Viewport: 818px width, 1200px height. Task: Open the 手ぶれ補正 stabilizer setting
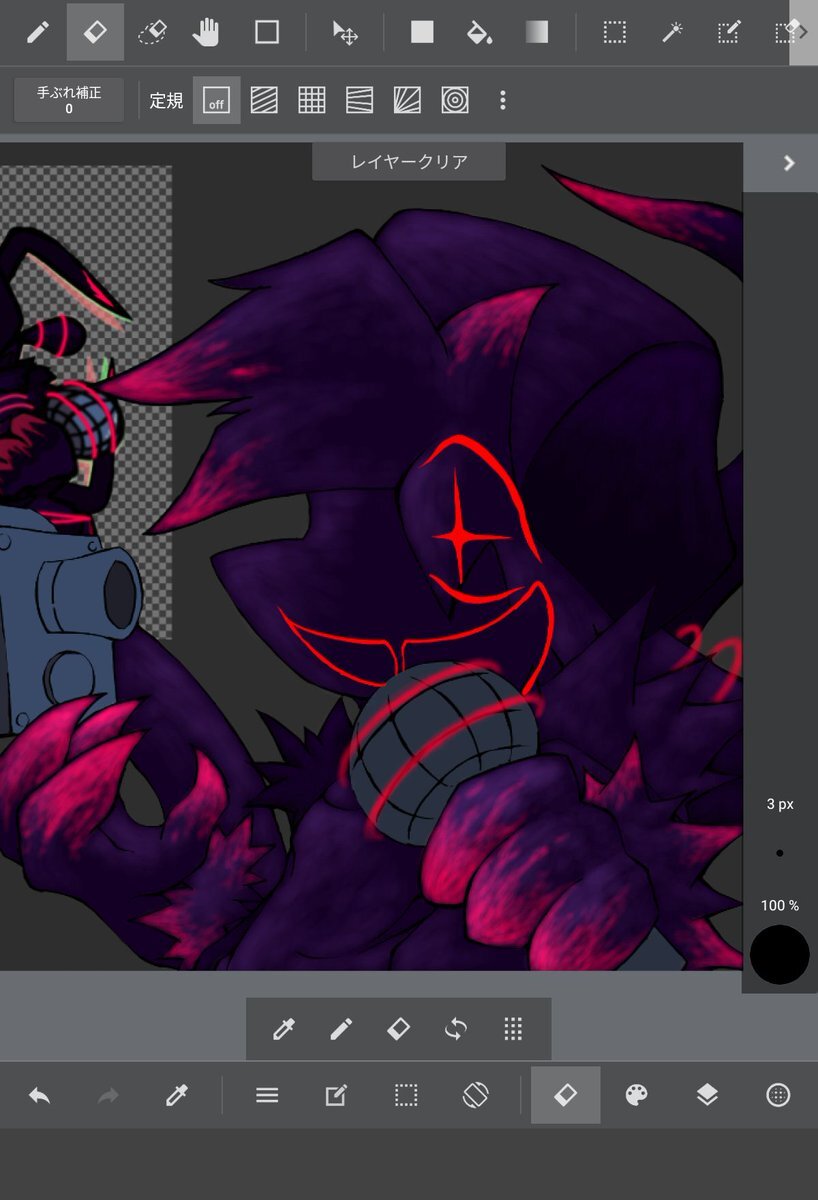(69, 100)
